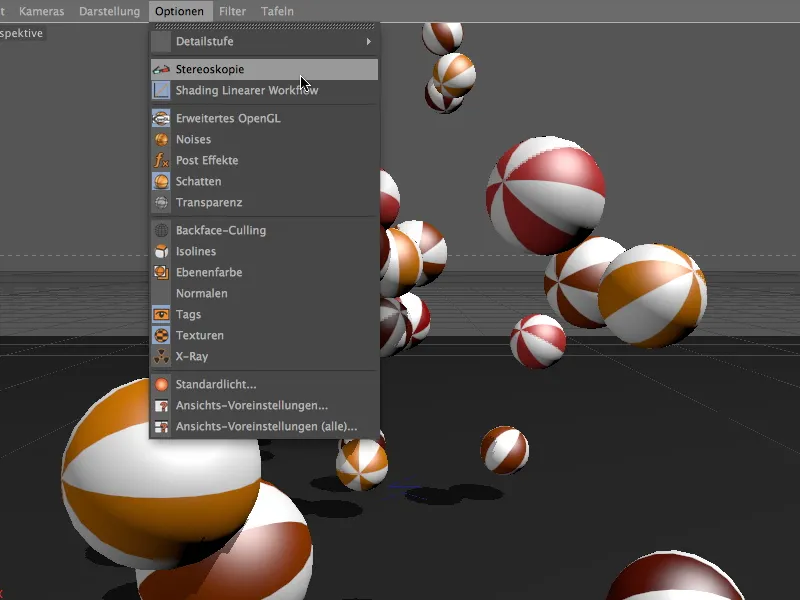Toggle Post Effekte option

point(264,160)
